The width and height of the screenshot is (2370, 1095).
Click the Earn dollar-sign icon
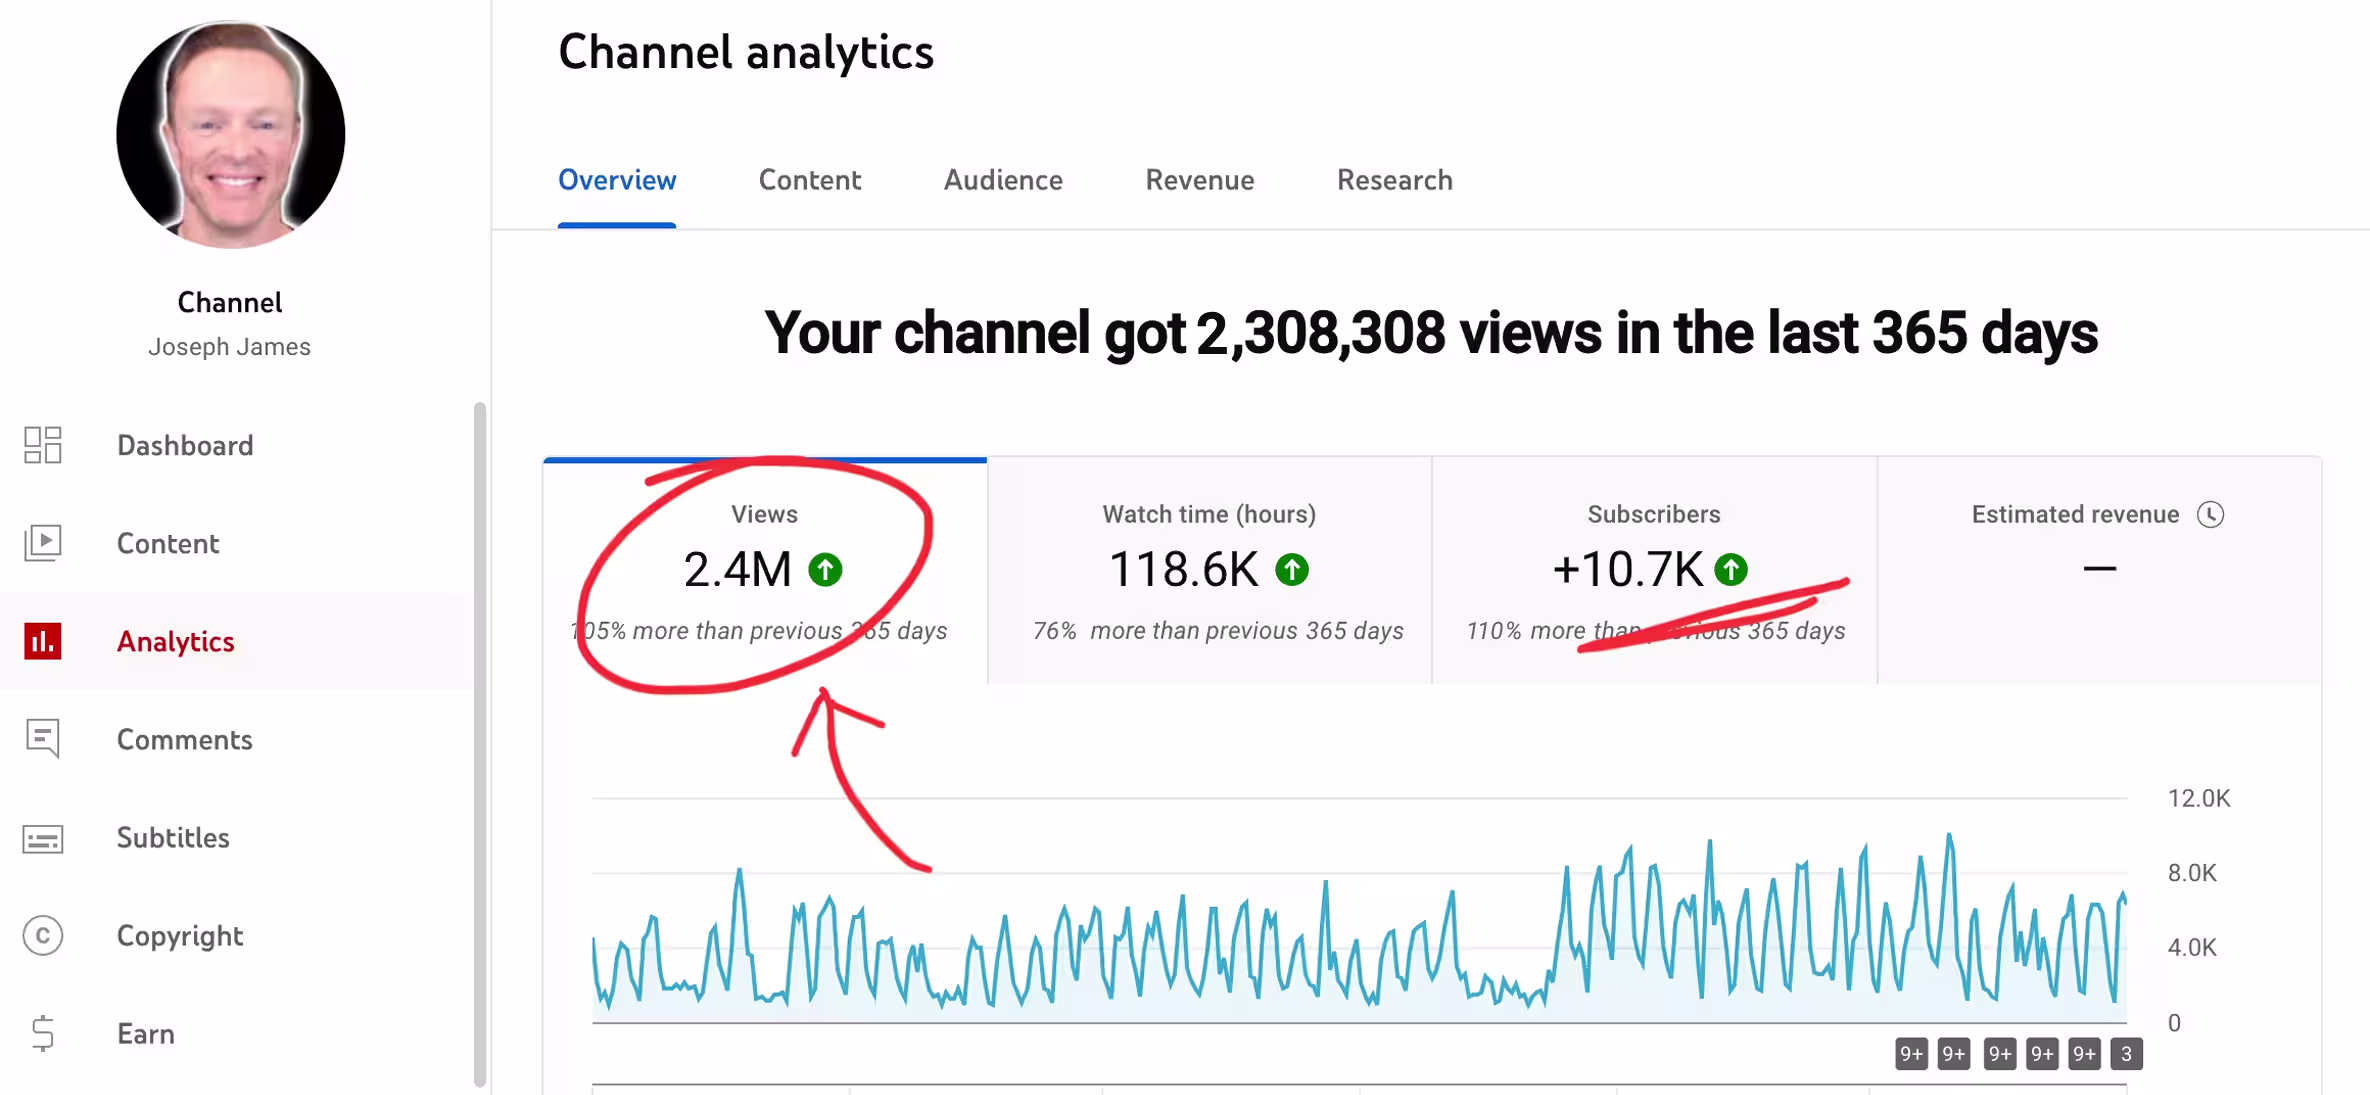(x=43, y=1033)
